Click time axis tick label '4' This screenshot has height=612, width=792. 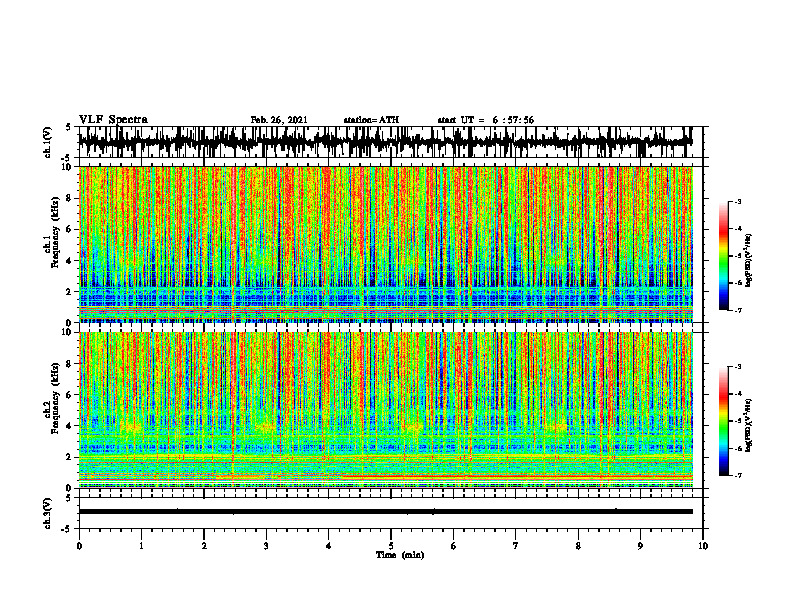point(329,546)
